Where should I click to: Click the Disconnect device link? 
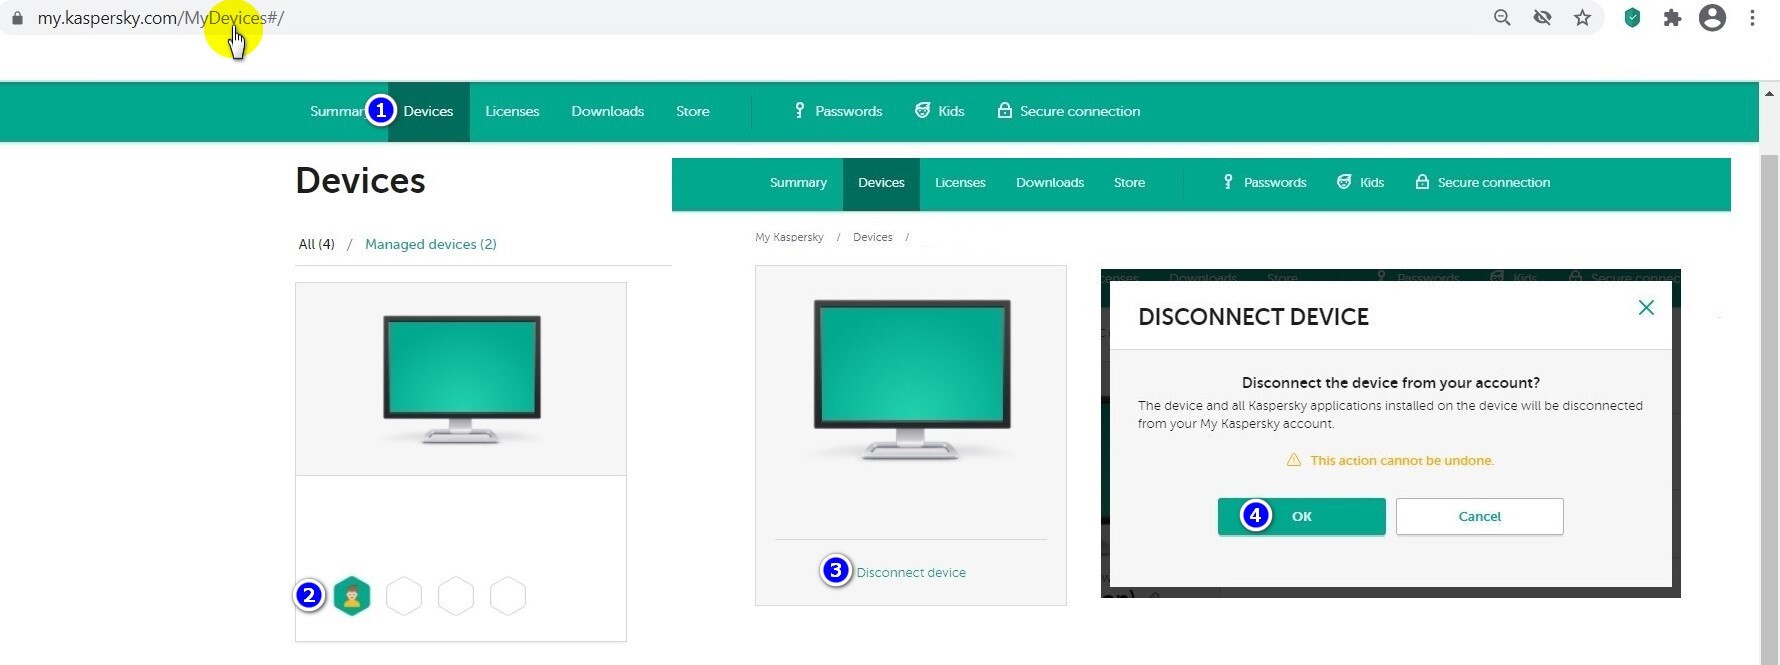pyautogui.click(x=911, y=573)
